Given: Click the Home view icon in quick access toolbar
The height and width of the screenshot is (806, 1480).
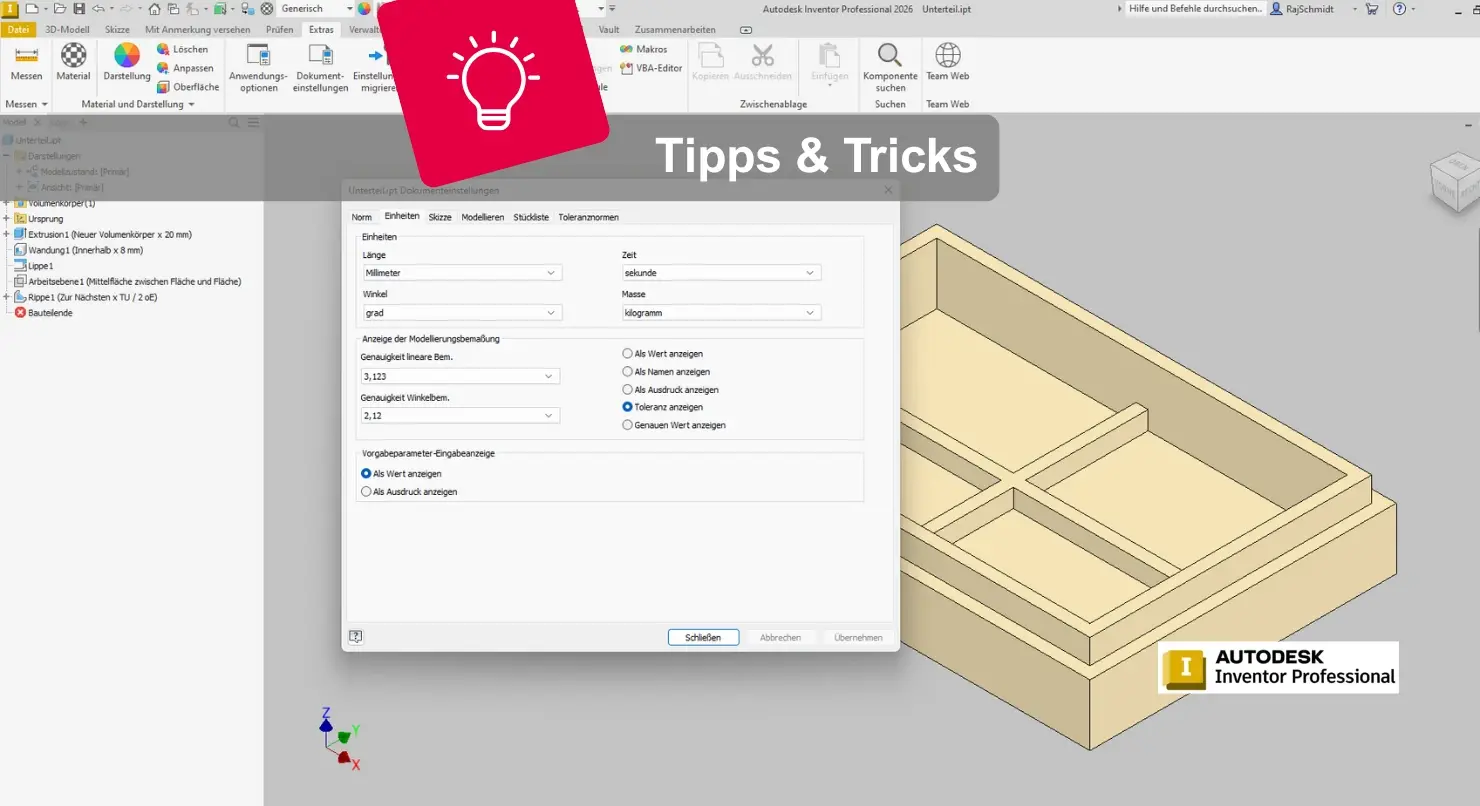Looking at the screenshot, I should (x=154, y=9).
